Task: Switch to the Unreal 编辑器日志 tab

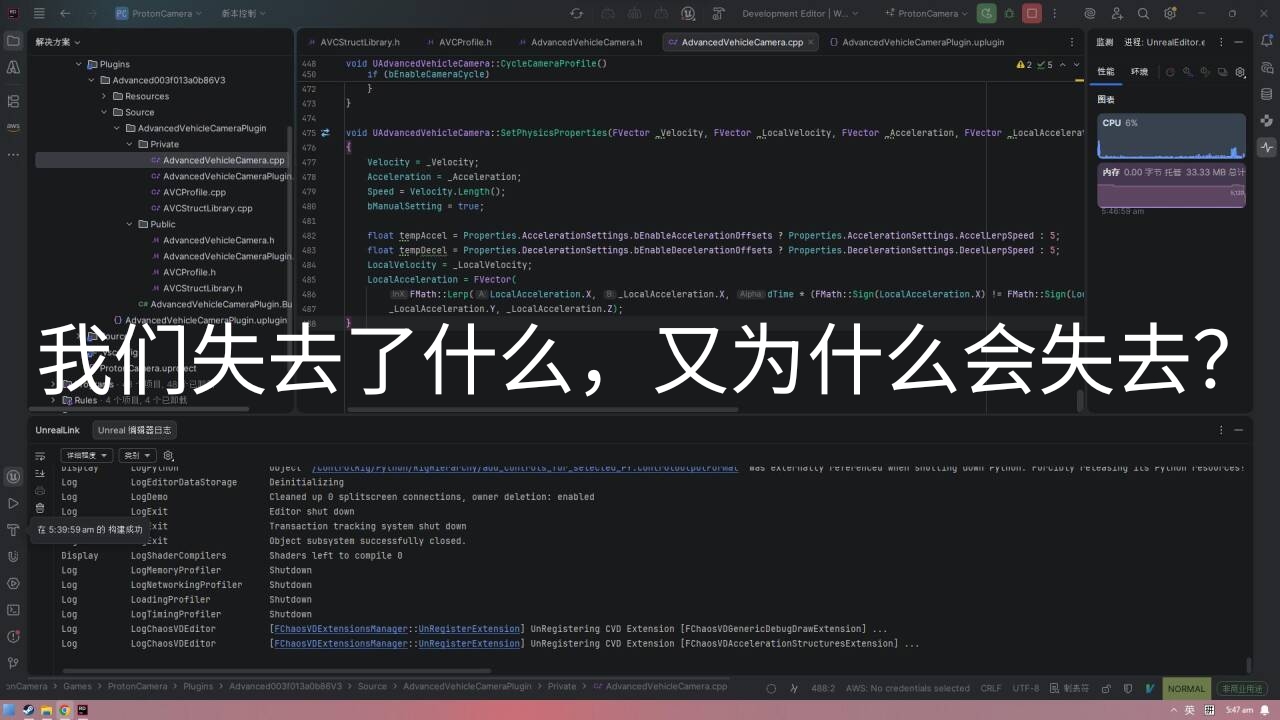Action: point(135,430)
